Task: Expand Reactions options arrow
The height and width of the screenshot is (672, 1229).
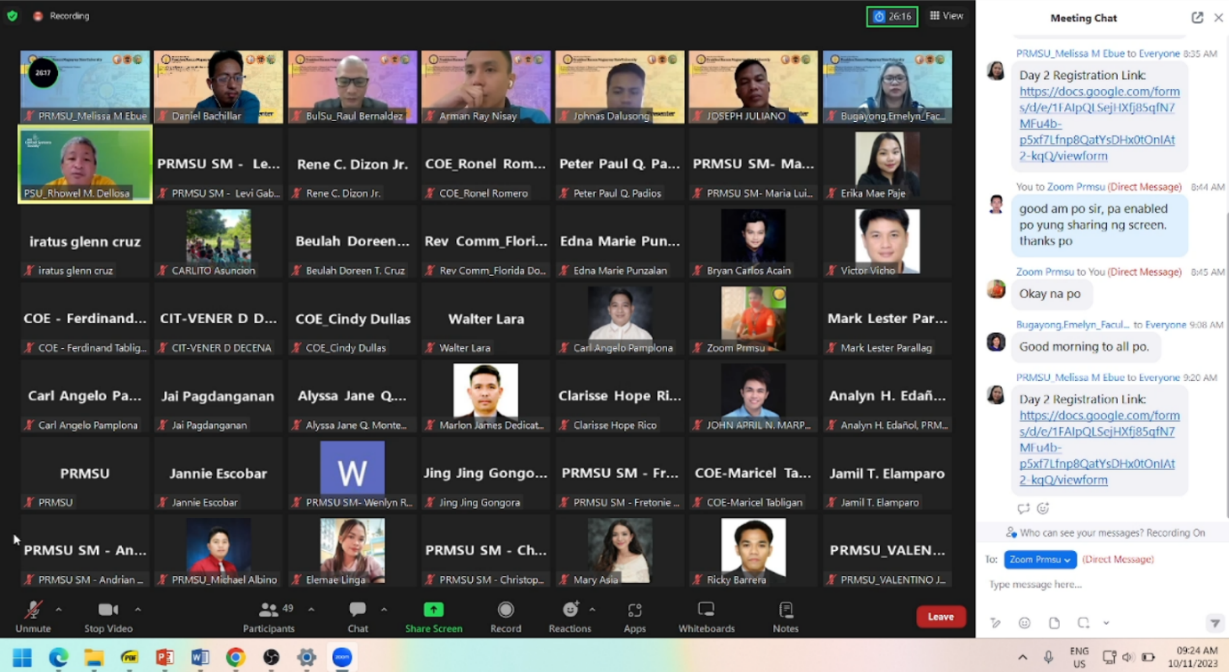Action: point(592,609)
